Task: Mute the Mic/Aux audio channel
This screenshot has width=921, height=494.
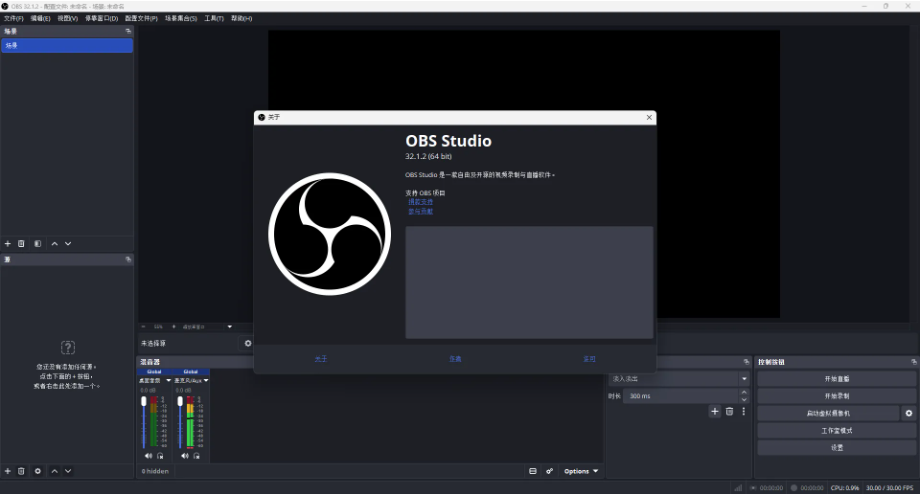Action: 183,456
